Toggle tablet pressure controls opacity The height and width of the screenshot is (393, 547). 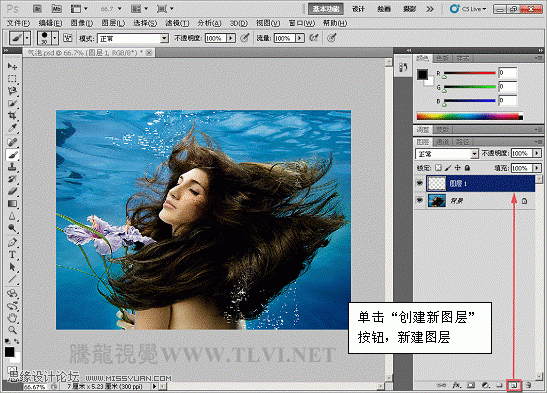245,38
